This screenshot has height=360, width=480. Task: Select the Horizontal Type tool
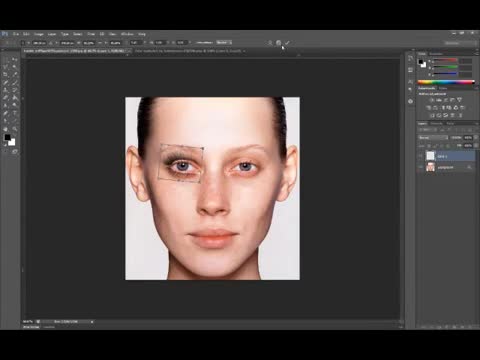pyautogui.click(x=14, y=113)
